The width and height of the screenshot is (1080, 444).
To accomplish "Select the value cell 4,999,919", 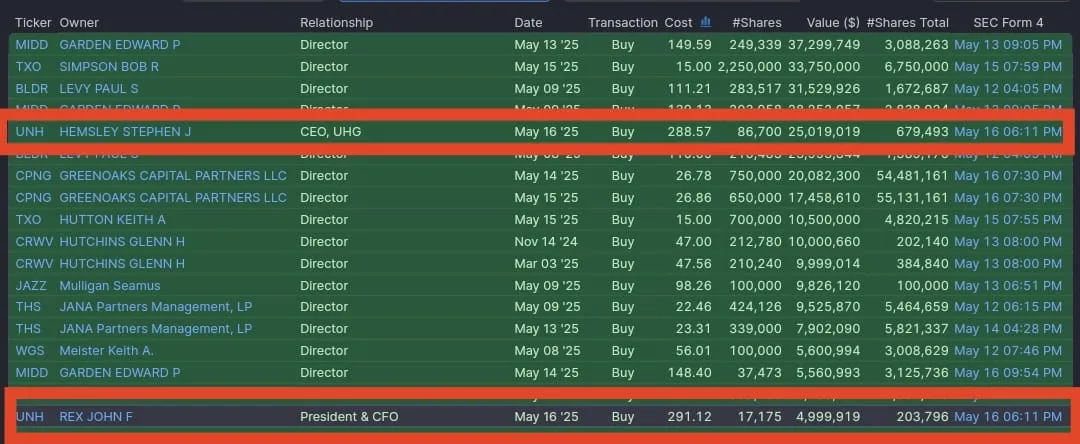I will pos(829,416).
